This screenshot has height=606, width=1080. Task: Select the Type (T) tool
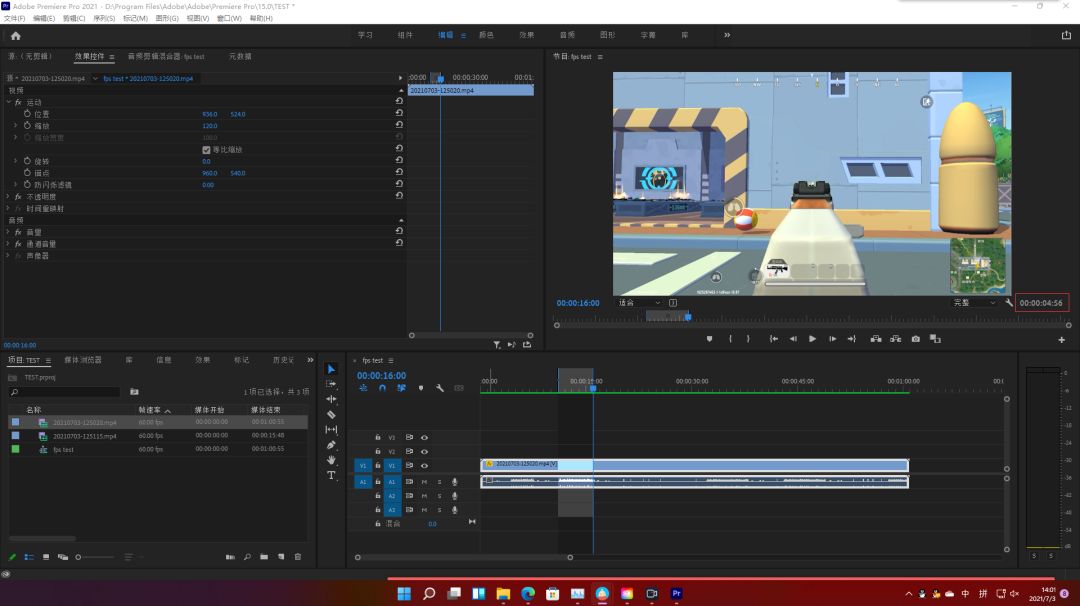(x=332, y=476)
